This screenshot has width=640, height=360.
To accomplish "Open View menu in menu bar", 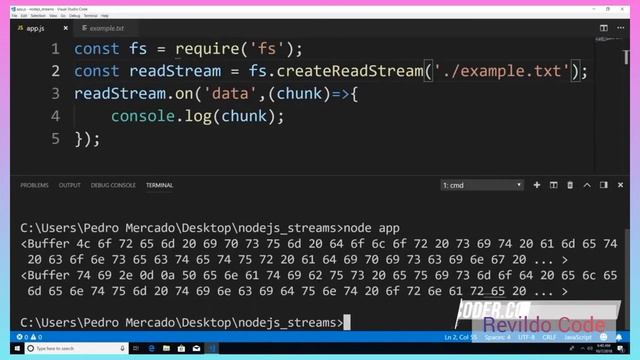I will 53,16.
